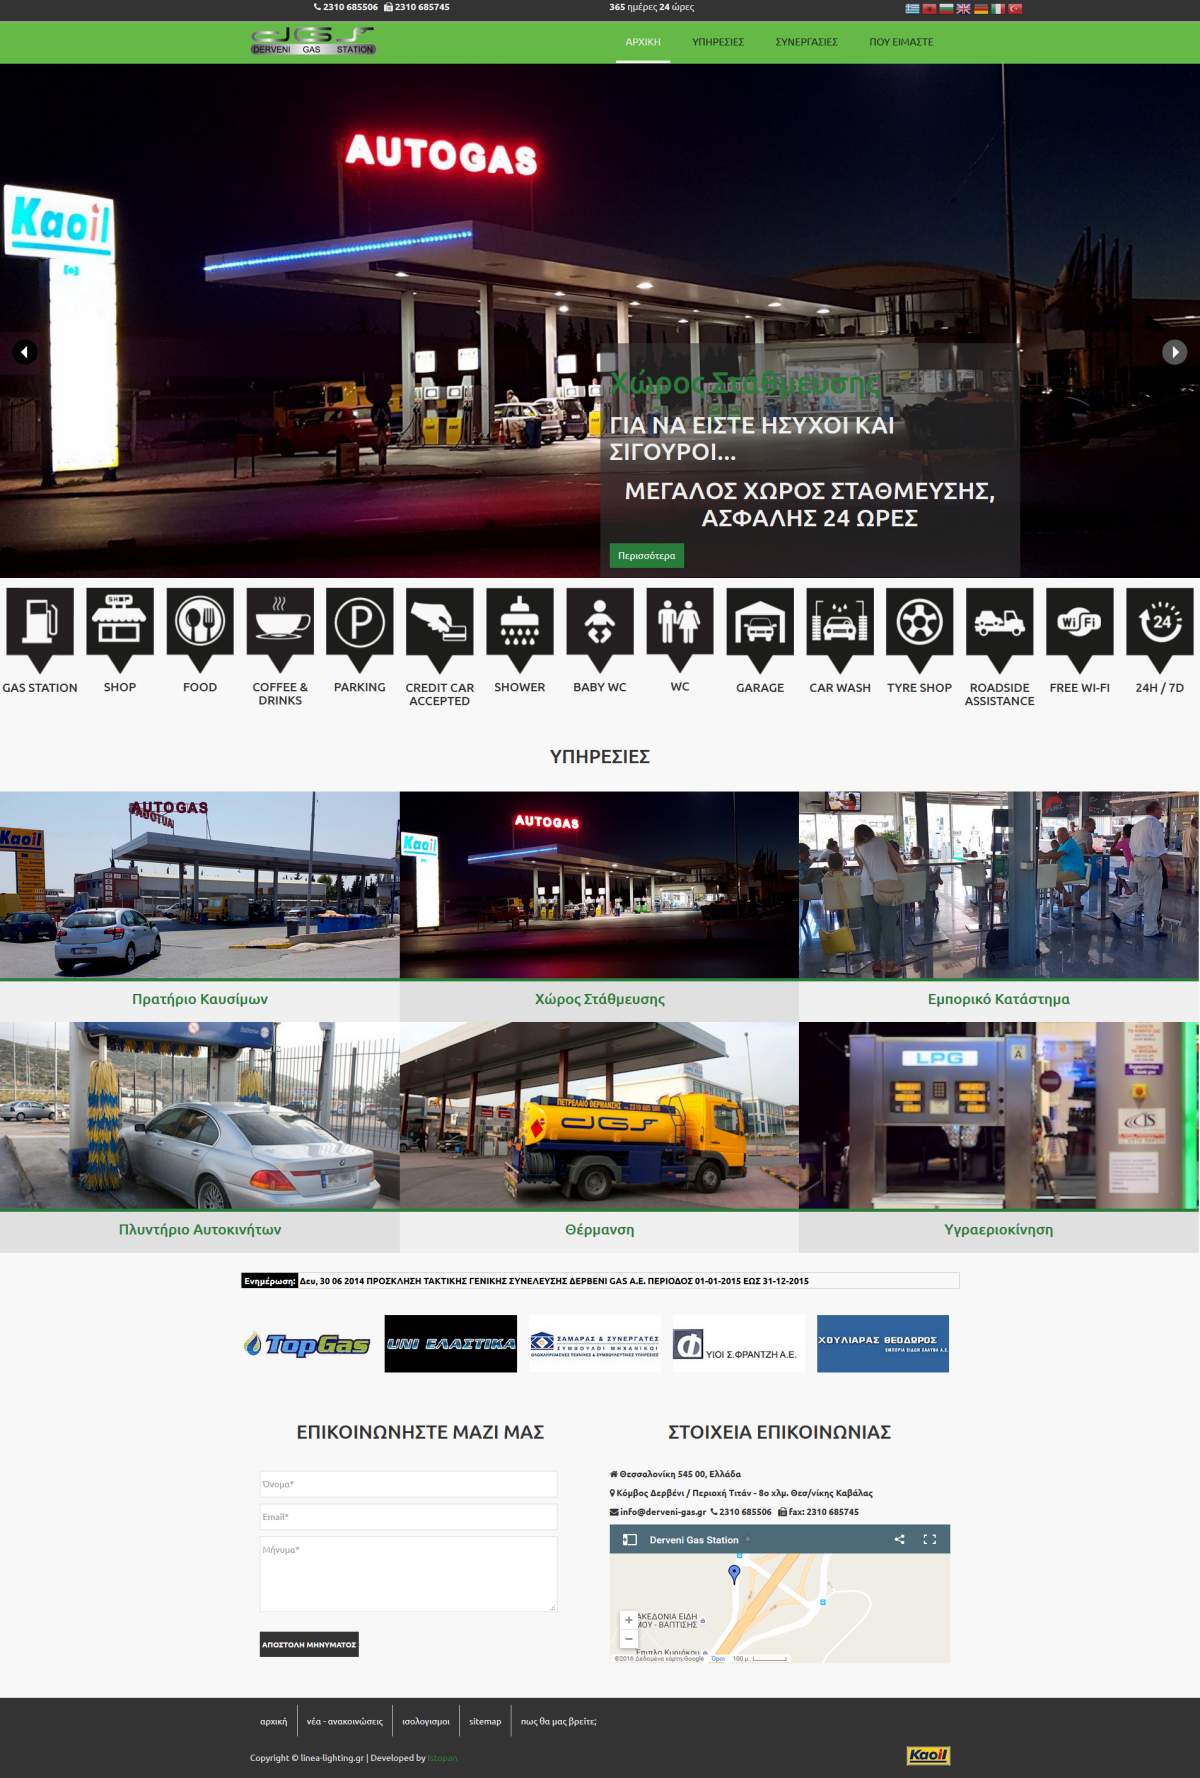
Task: Zoom out on the map
Action: coord(629,1639)
